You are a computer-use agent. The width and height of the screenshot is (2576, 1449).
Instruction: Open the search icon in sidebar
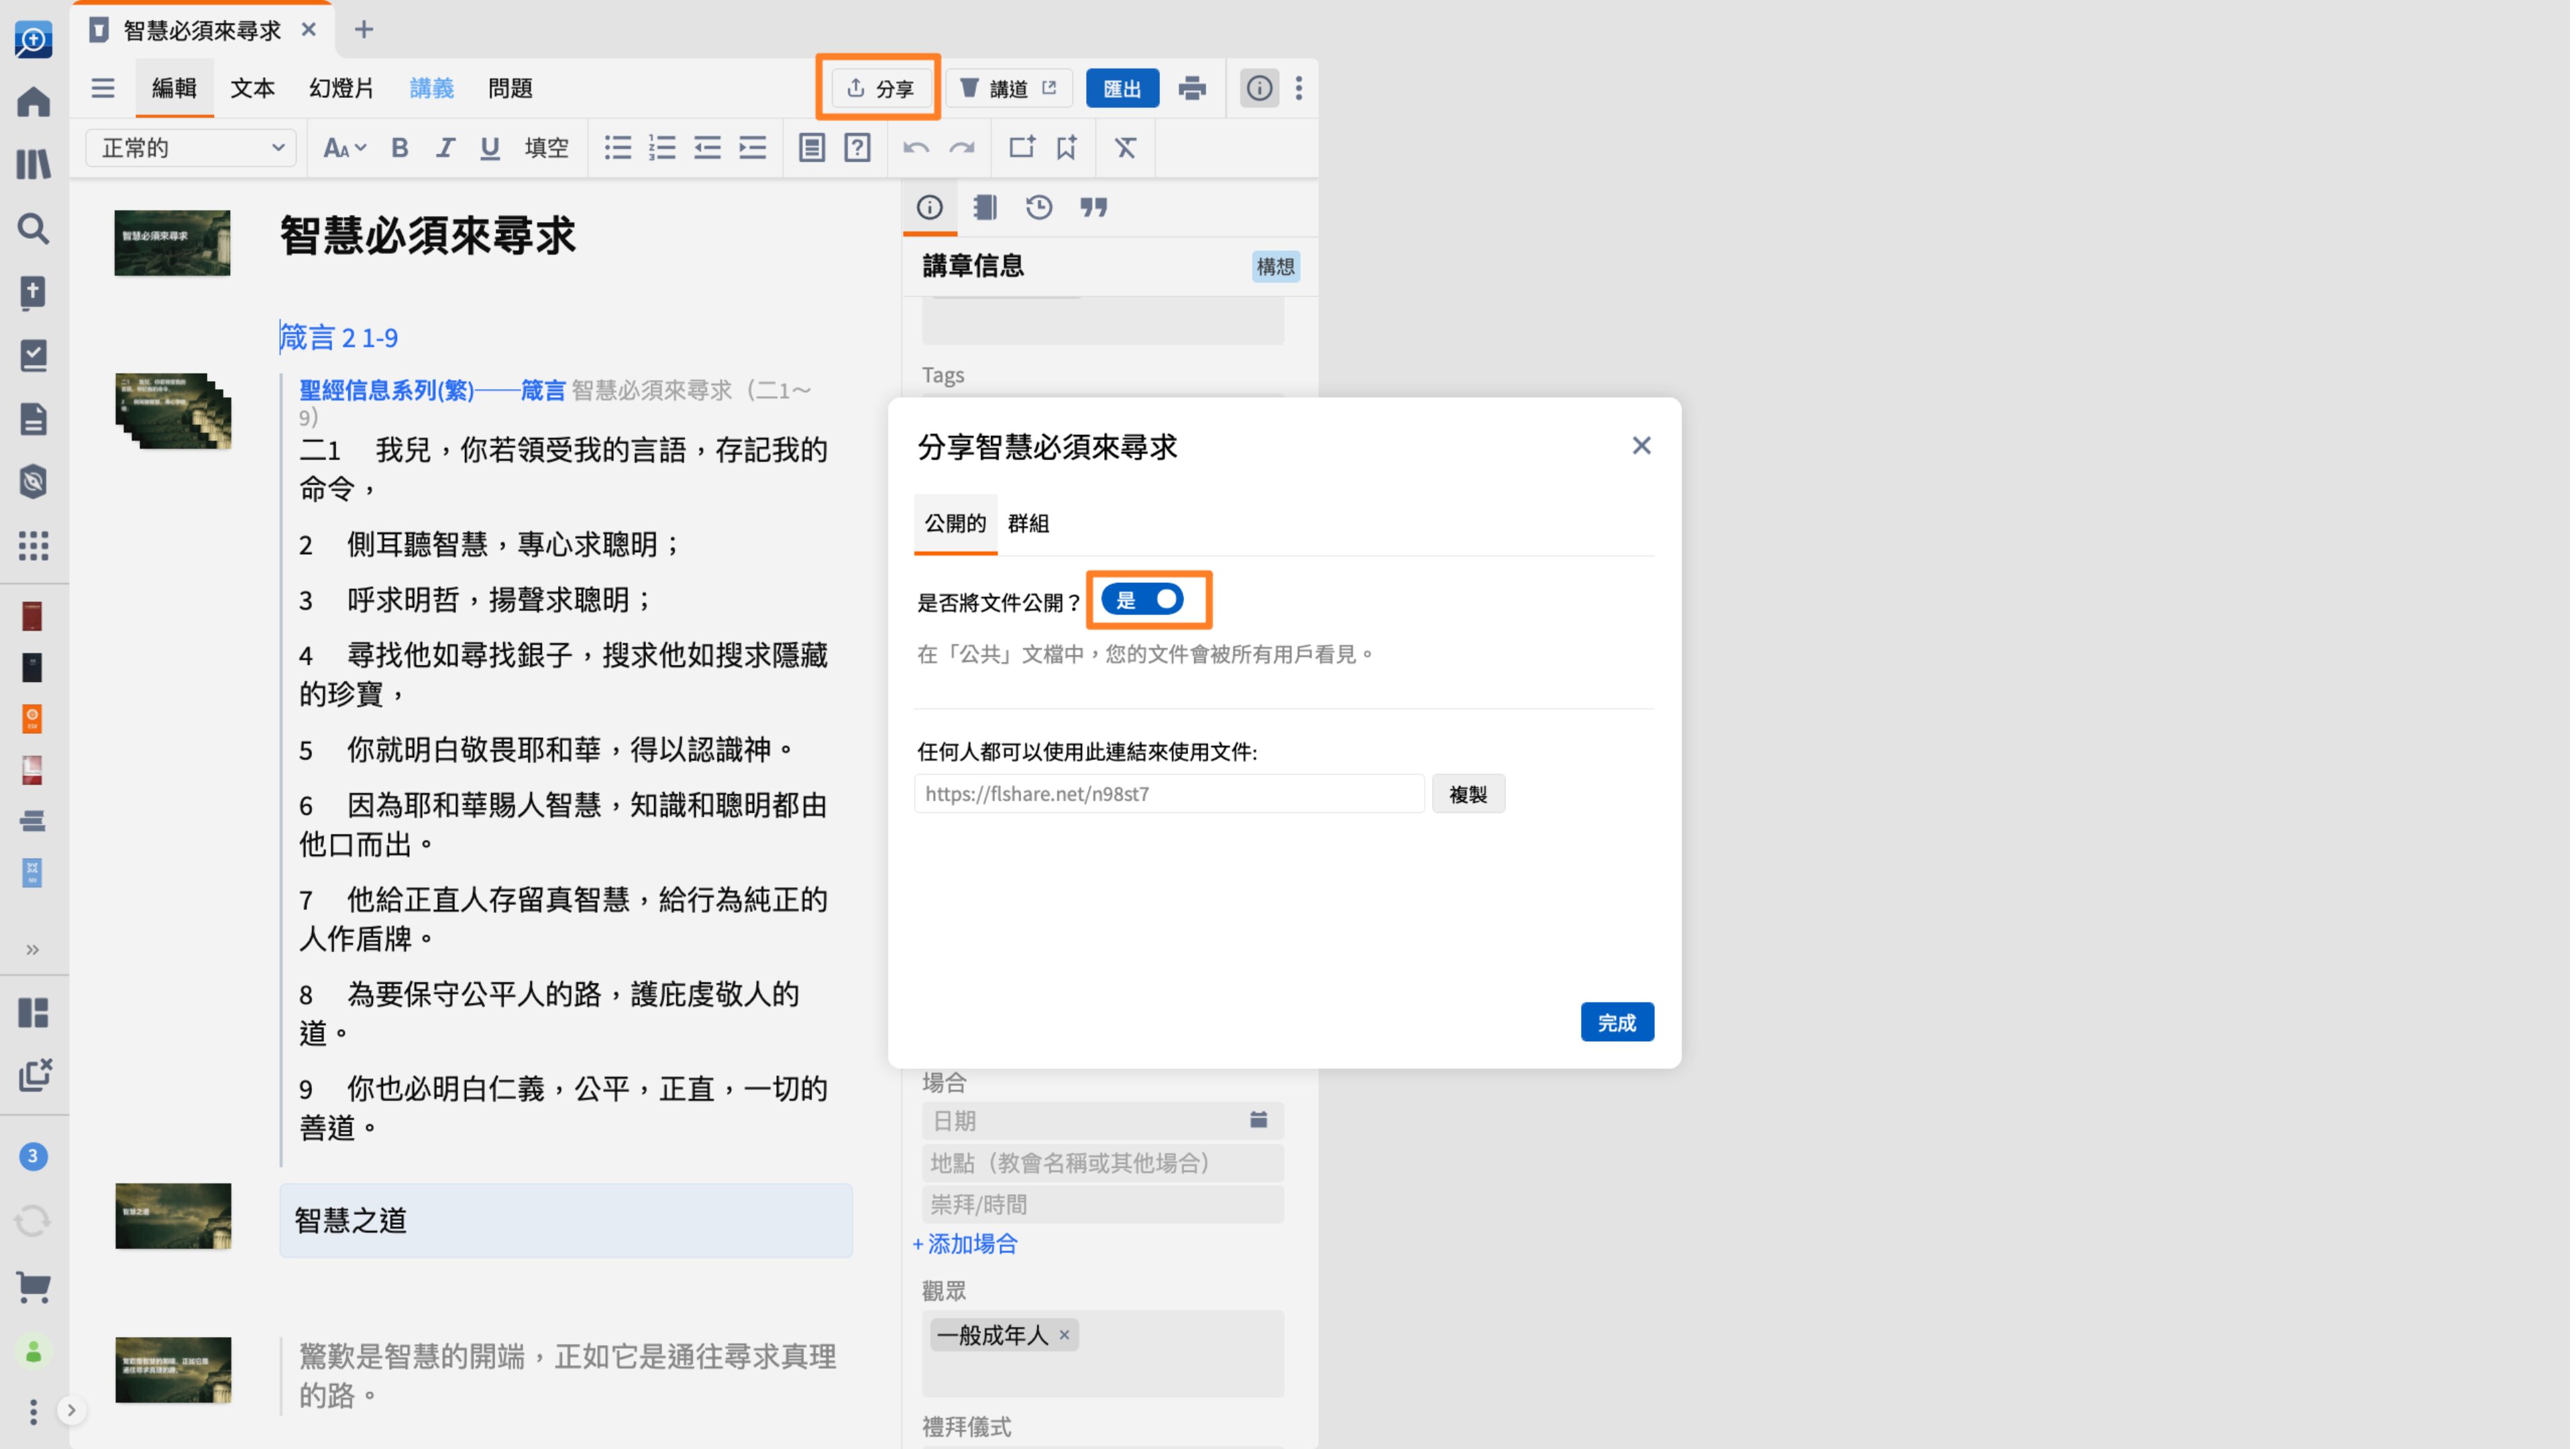pos(33,228)
